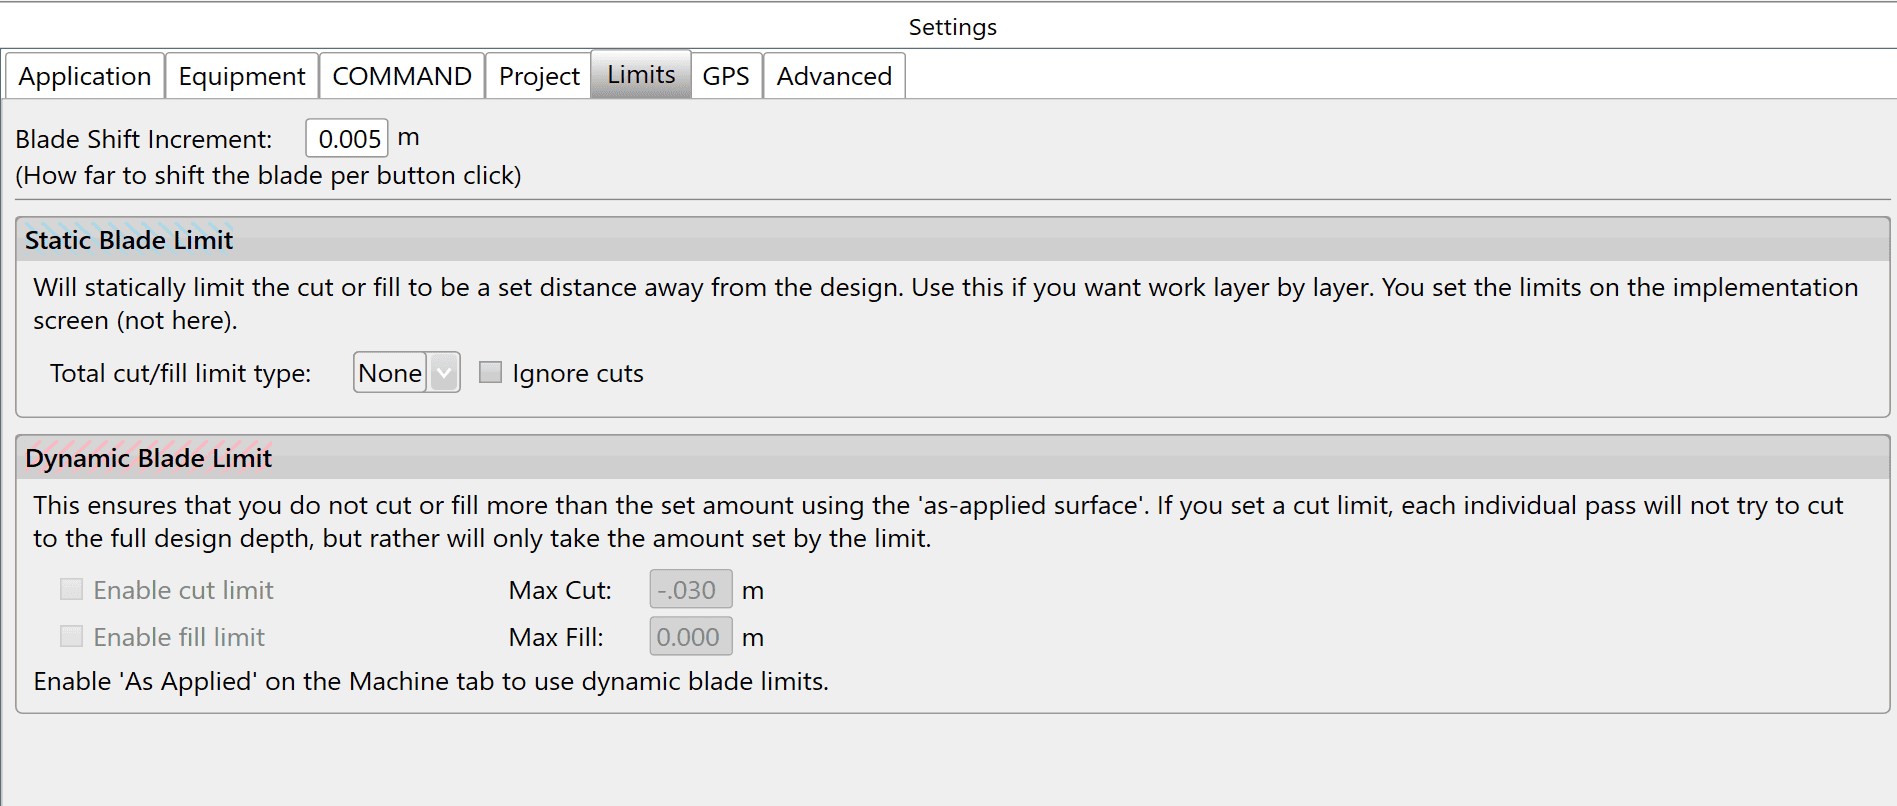
Task: Switch to the Advanced tab
Action: click(834, 76)
